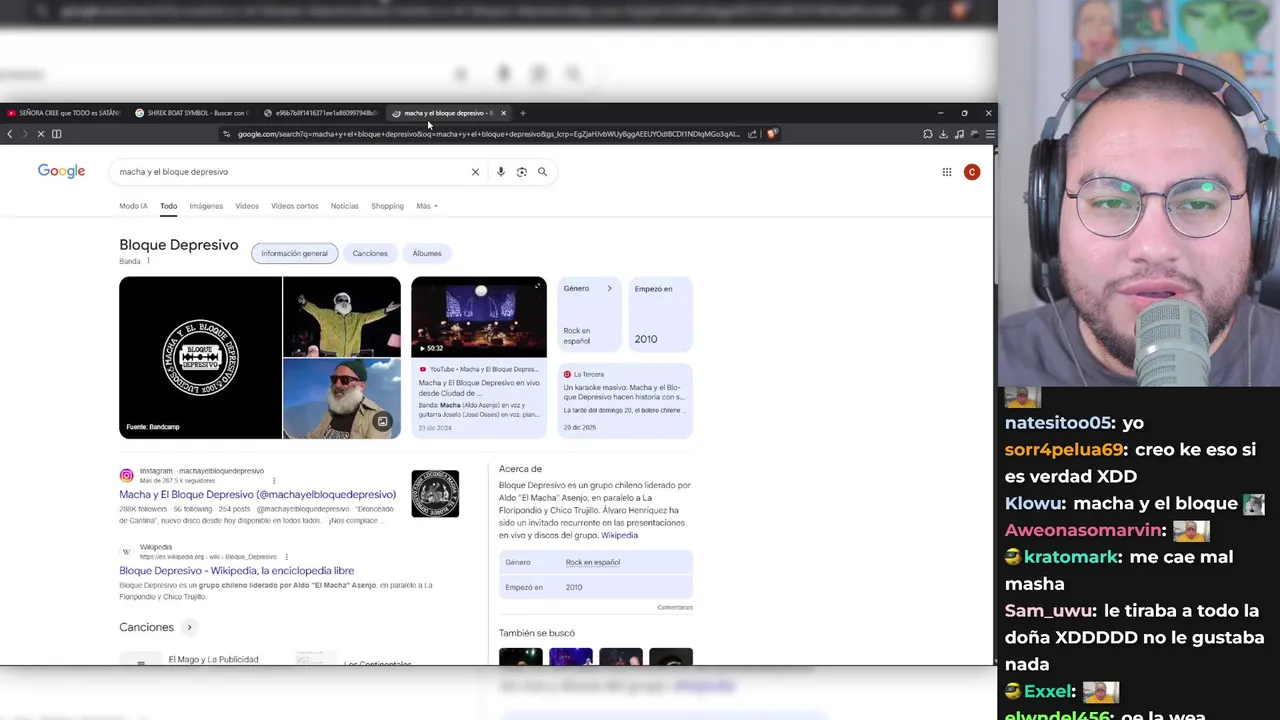Click the share icon in address bar
Viewport: 1280px width, 720px height.
[x=752, y=134]
